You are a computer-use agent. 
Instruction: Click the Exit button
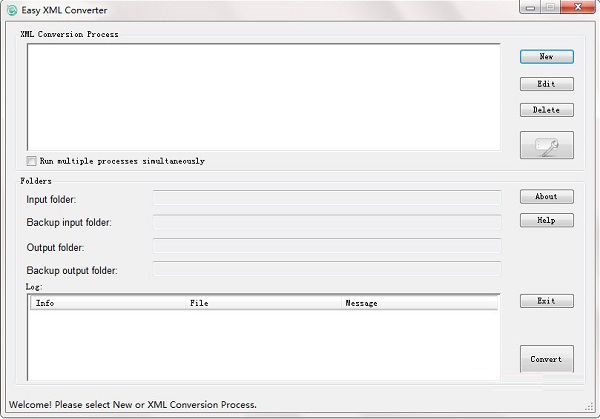(x=546, y=301)
